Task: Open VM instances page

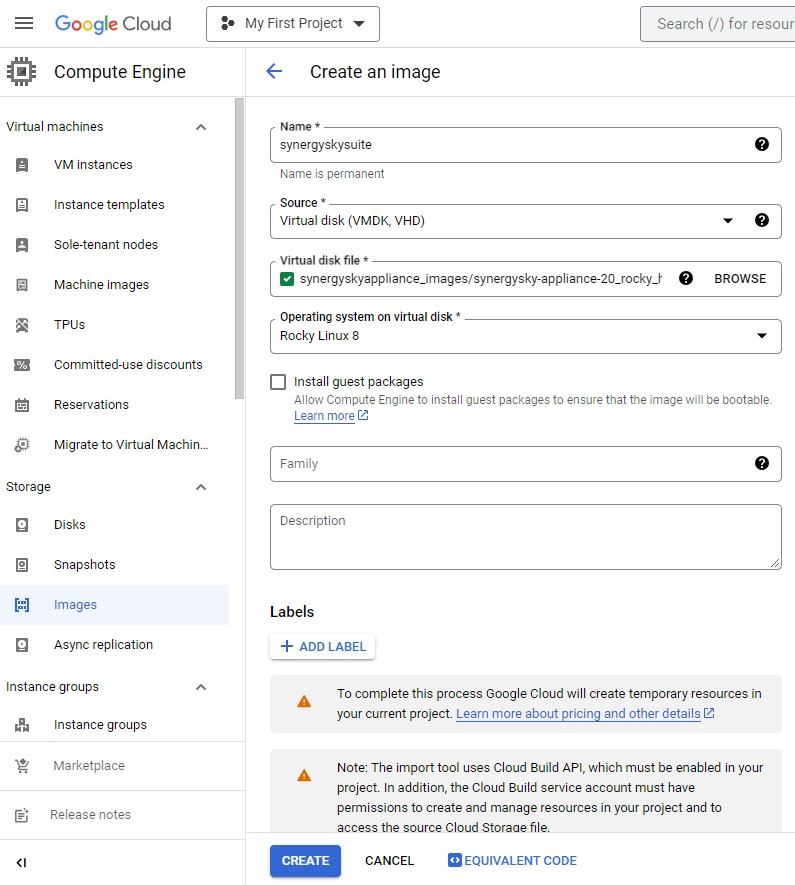Action: 93,165
